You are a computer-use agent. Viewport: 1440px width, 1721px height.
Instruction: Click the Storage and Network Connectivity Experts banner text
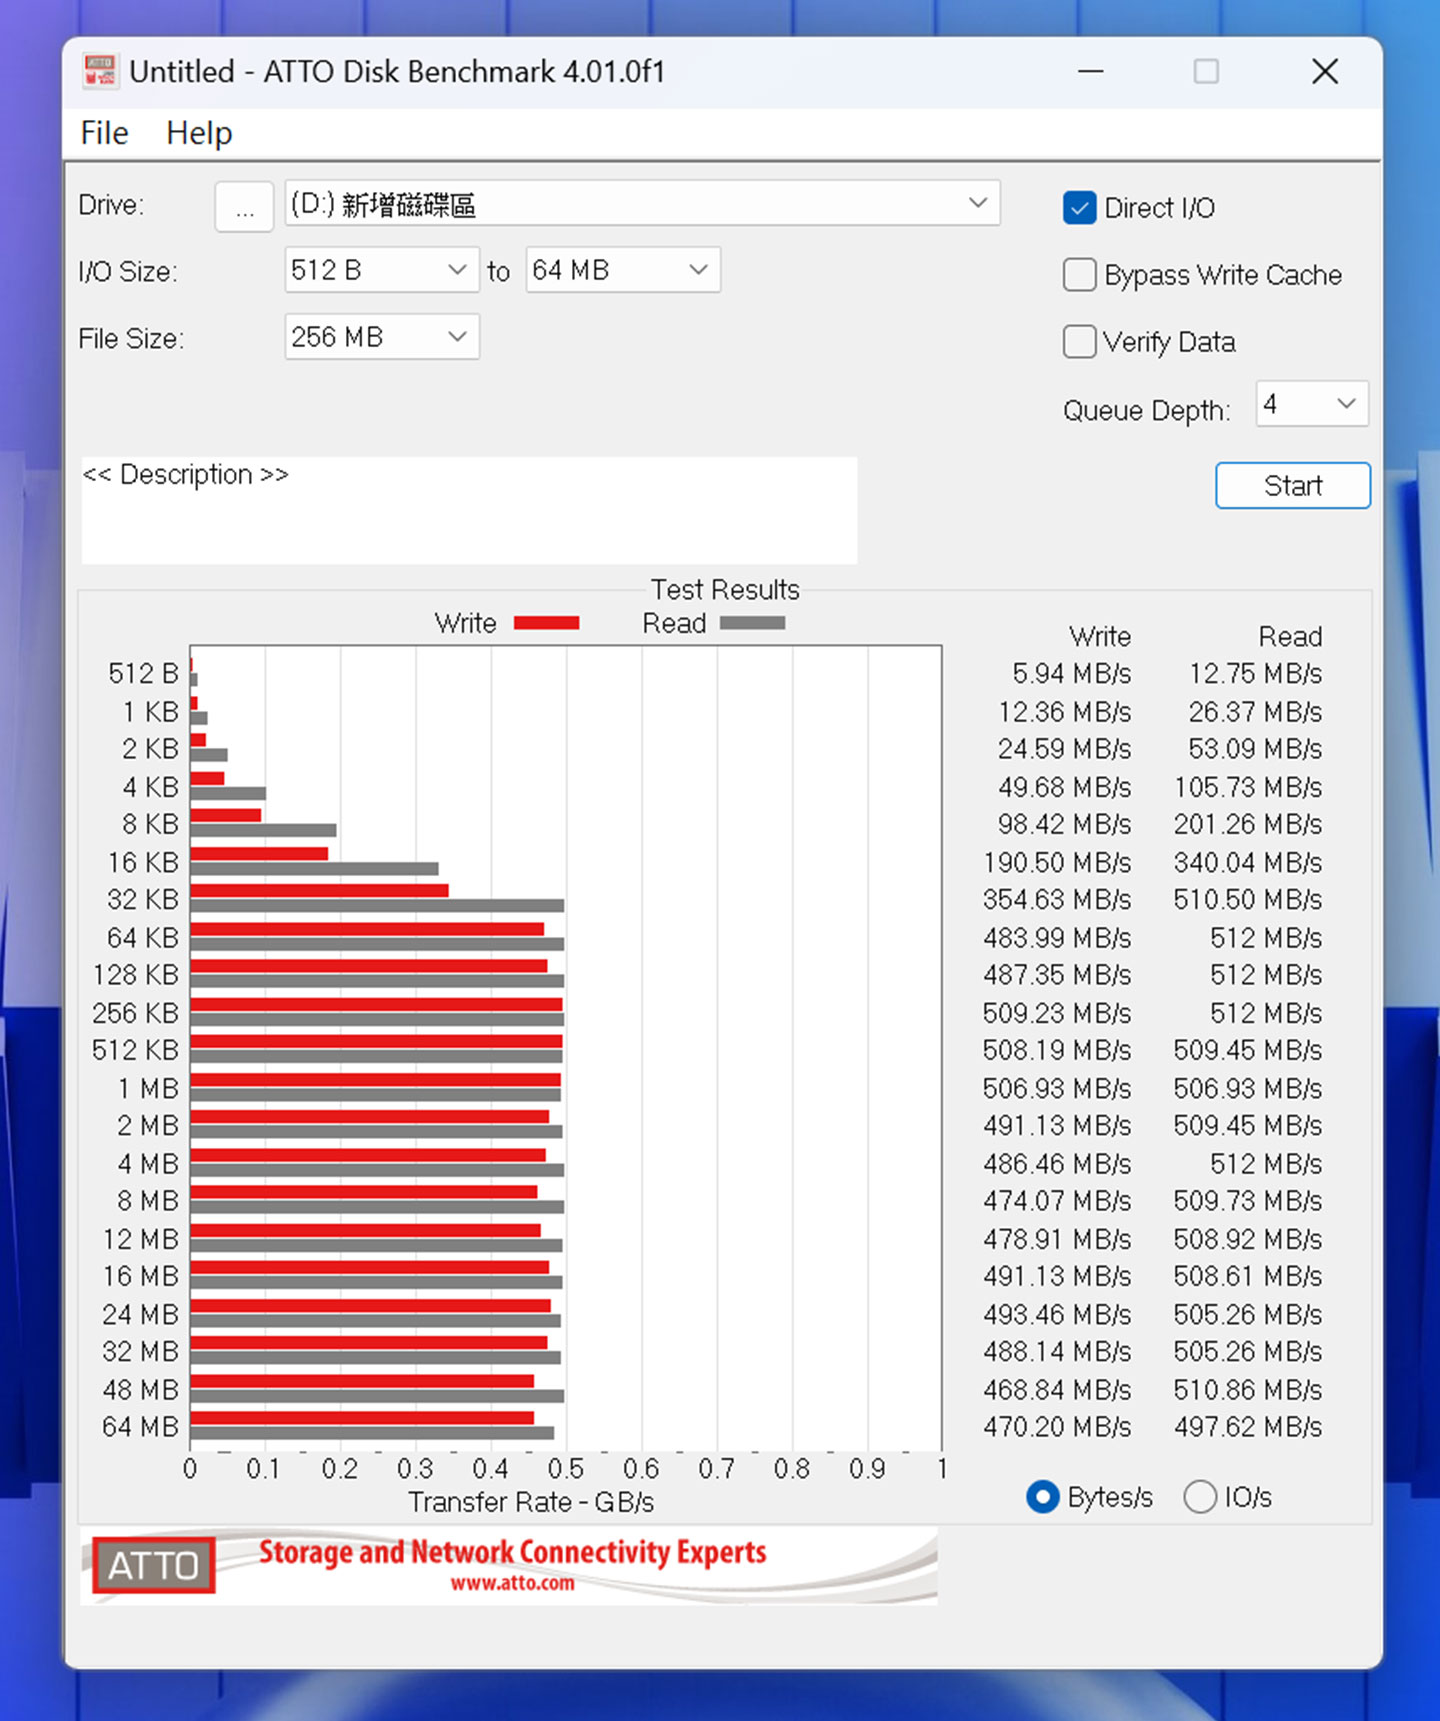point(512,1552)
